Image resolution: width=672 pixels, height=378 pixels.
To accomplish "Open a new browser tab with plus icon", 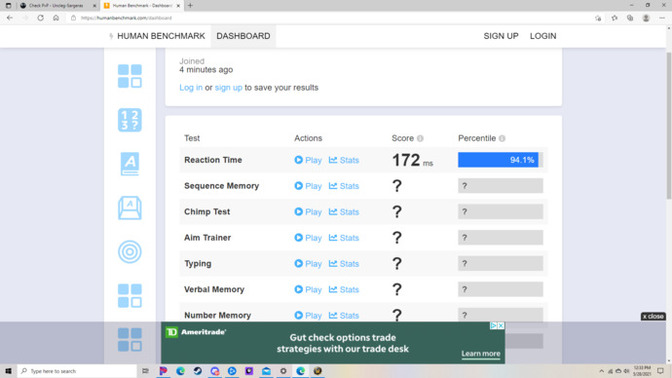I will (190, 6).
